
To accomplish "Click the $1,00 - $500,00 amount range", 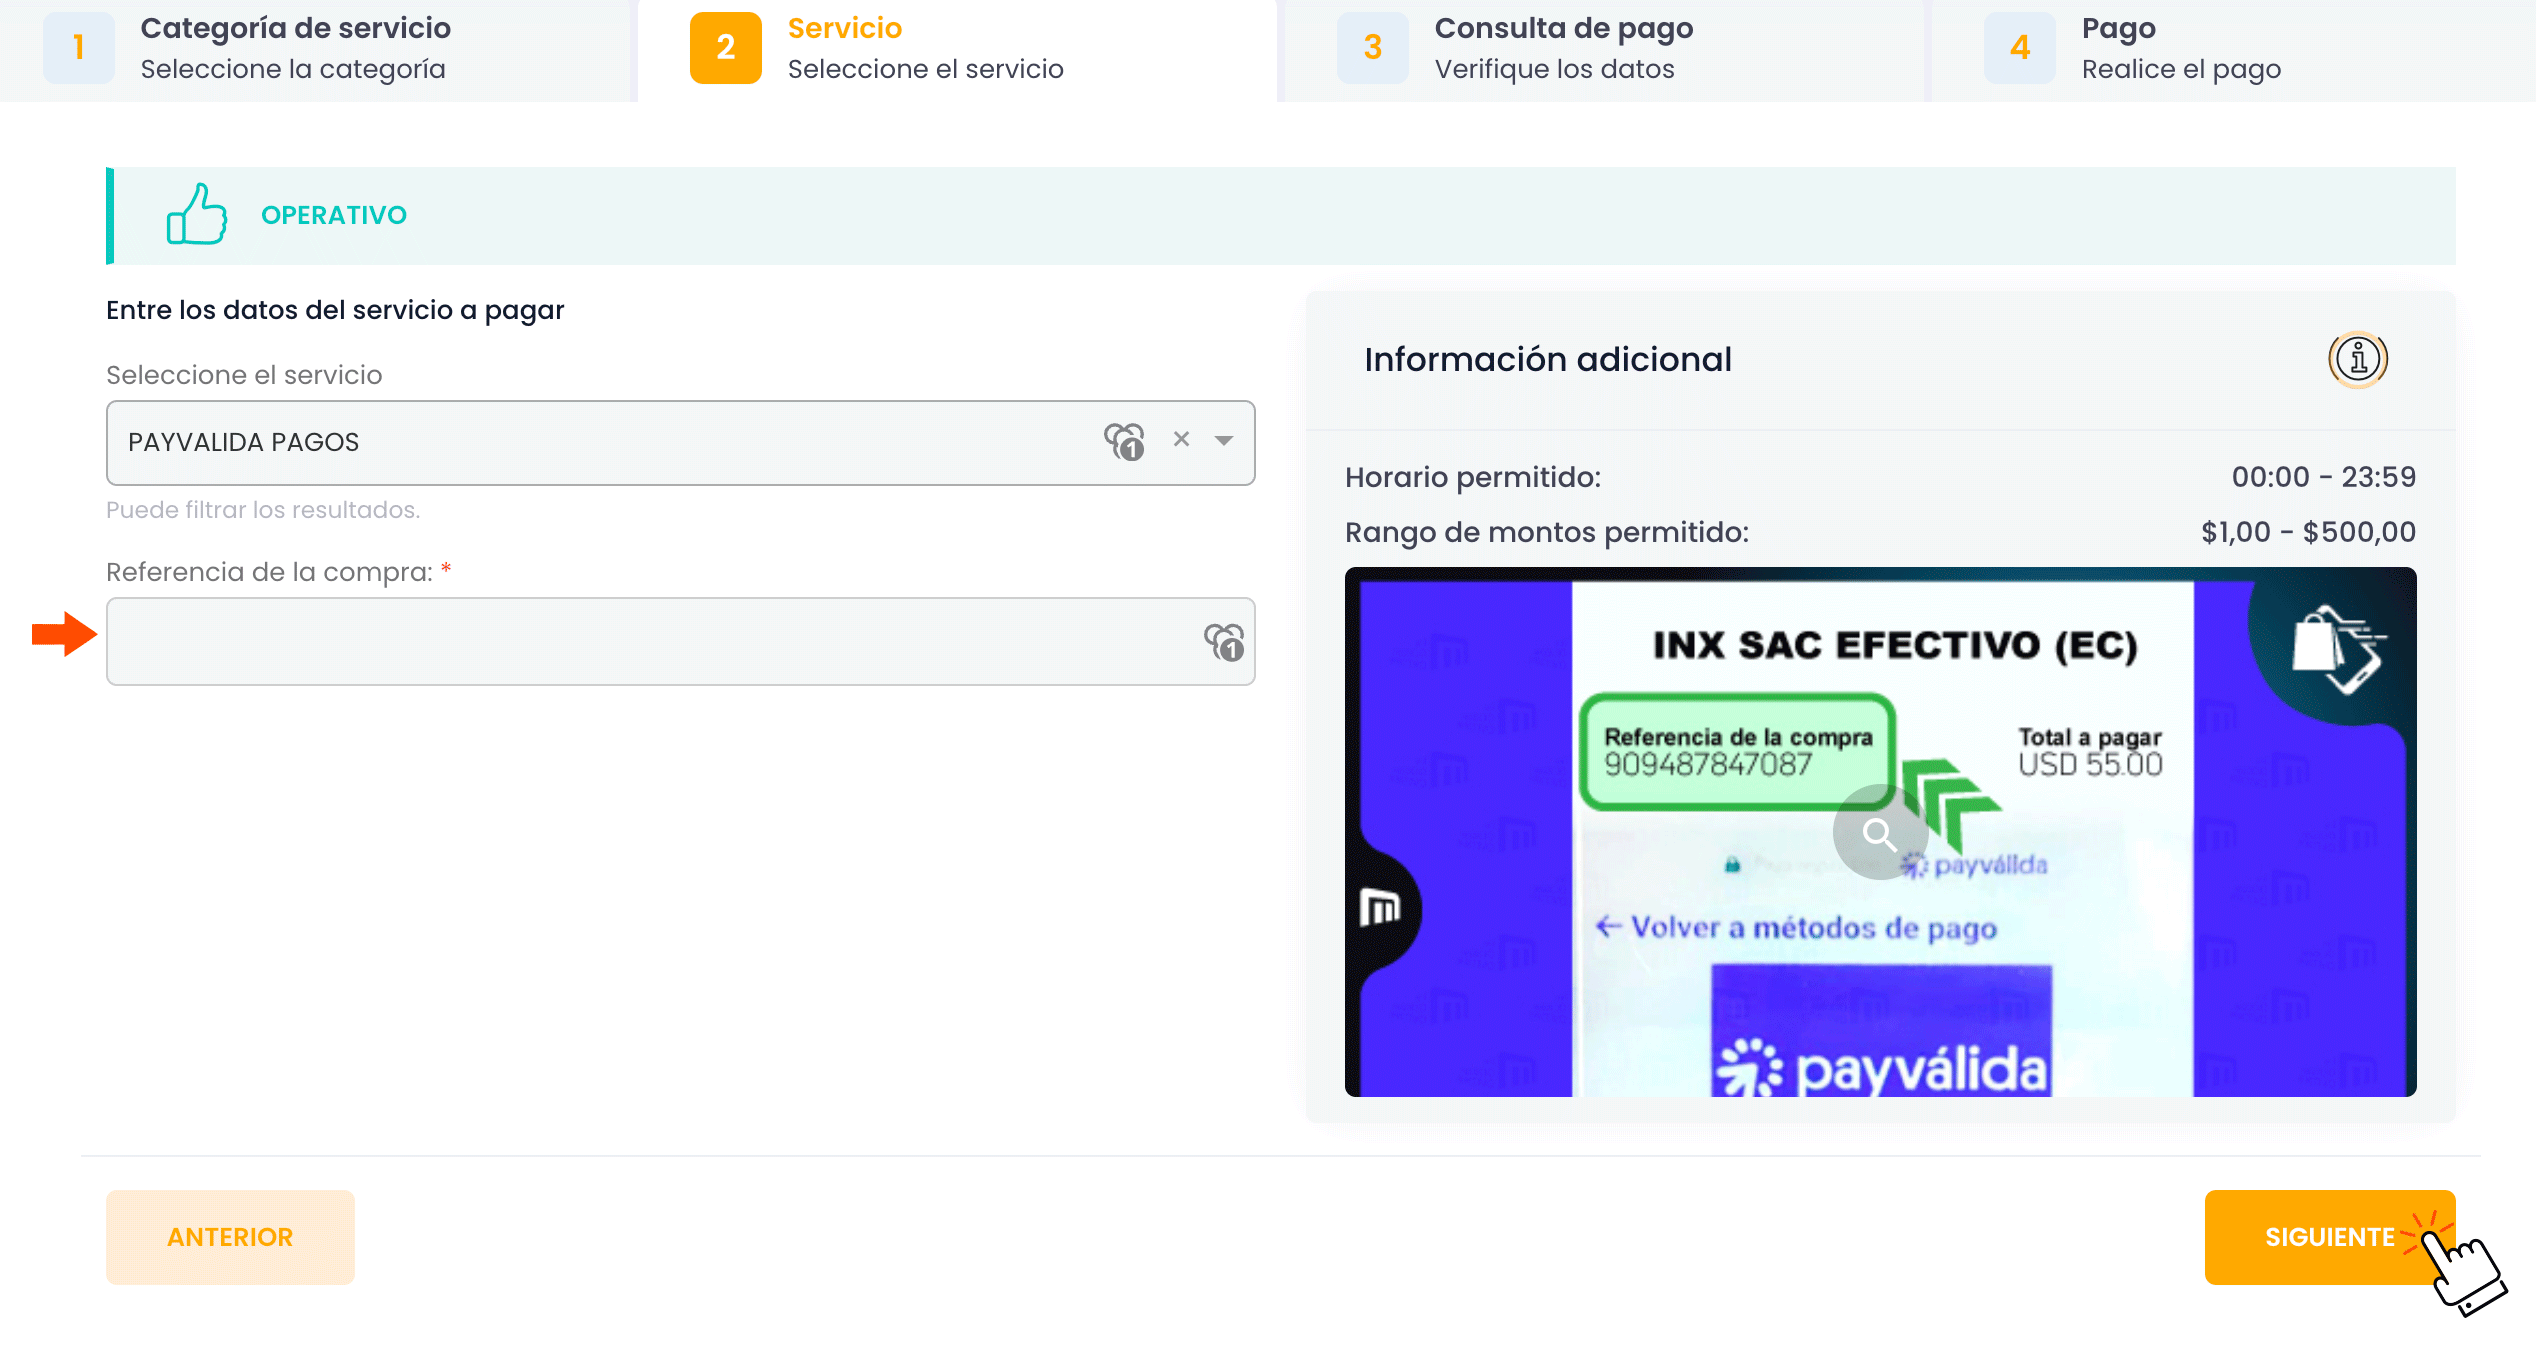I will click(2308, 532).
